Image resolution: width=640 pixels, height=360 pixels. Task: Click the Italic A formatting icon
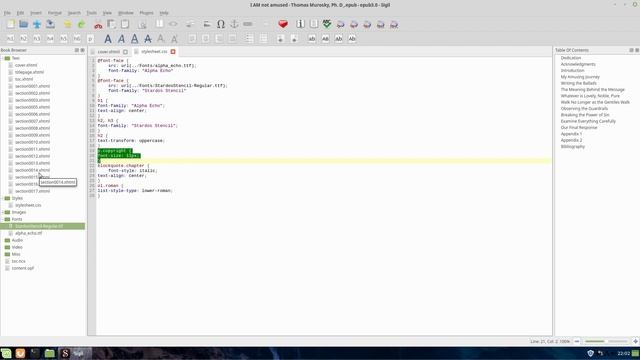pyautogui.click(x=121, y=39)
